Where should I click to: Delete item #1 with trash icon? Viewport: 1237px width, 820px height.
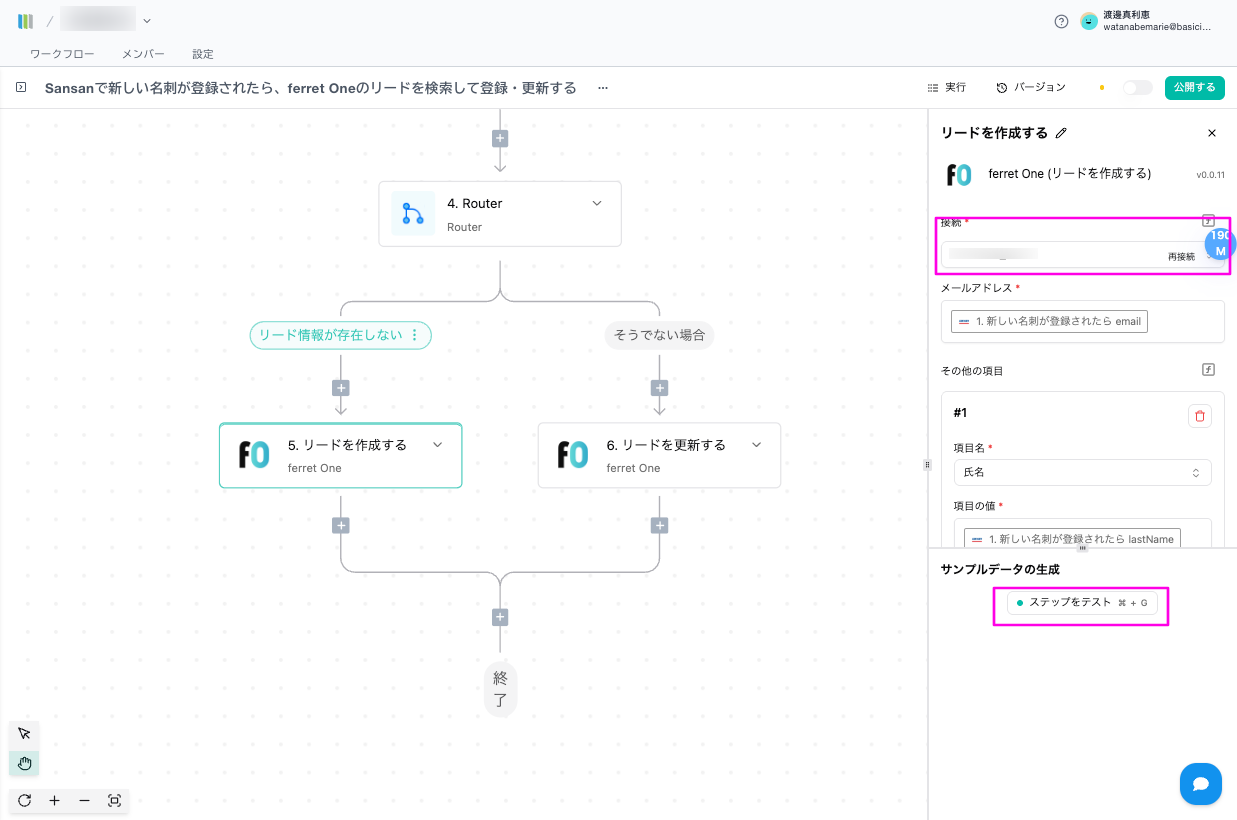(x=1200, y=416)
